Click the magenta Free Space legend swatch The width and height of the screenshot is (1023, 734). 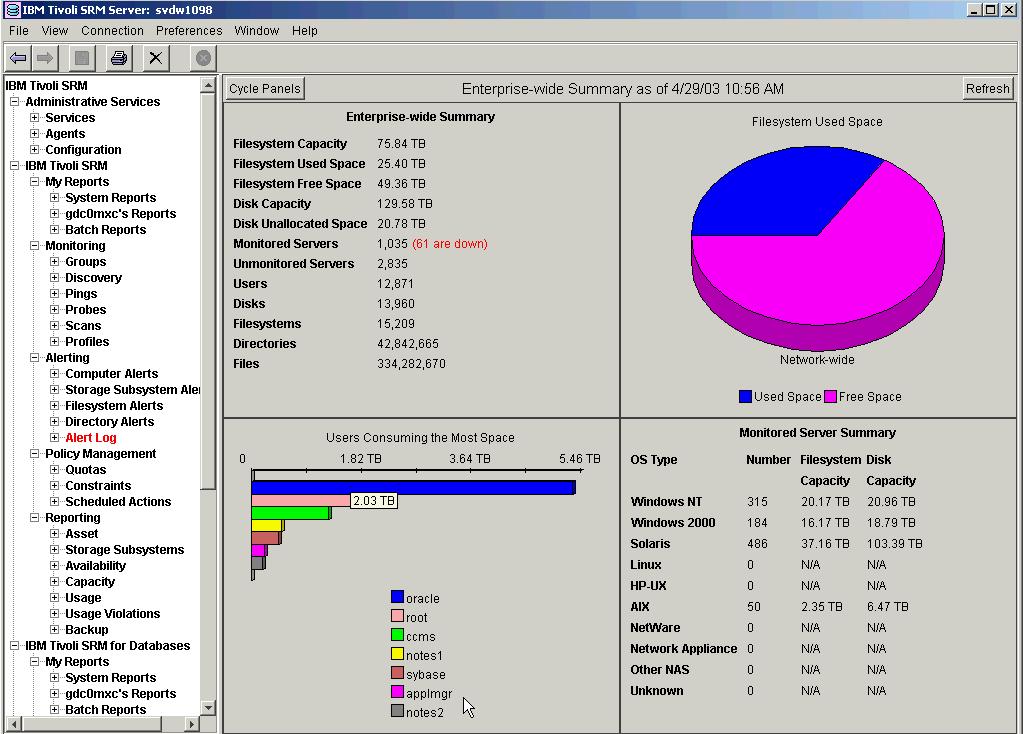tap(831, 396)
